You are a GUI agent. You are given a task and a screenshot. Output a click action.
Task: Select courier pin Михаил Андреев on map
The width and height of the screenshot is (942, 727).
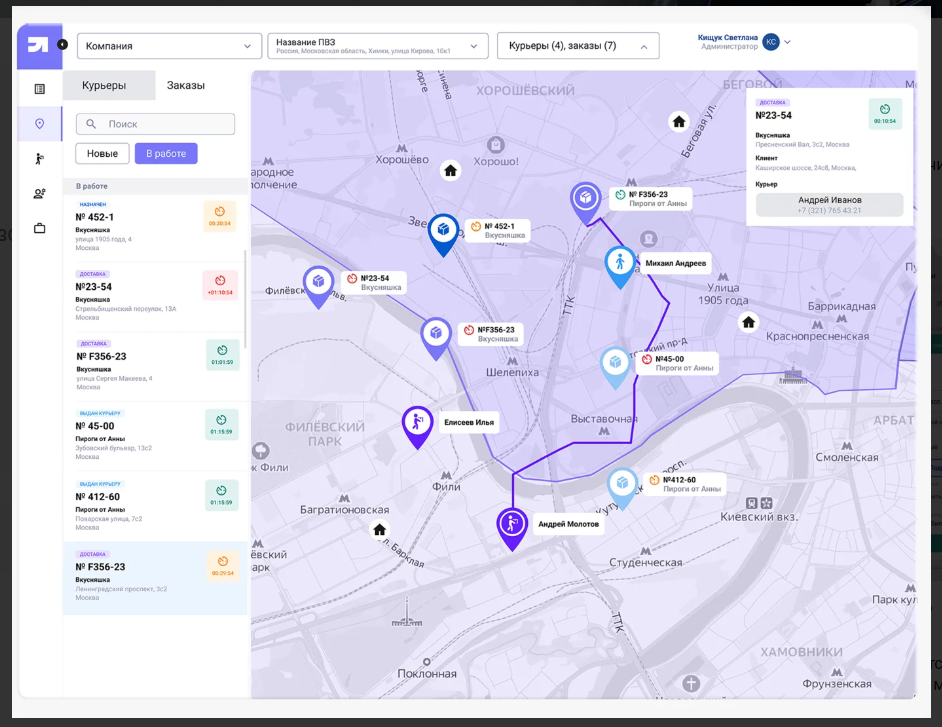point(620,266)
